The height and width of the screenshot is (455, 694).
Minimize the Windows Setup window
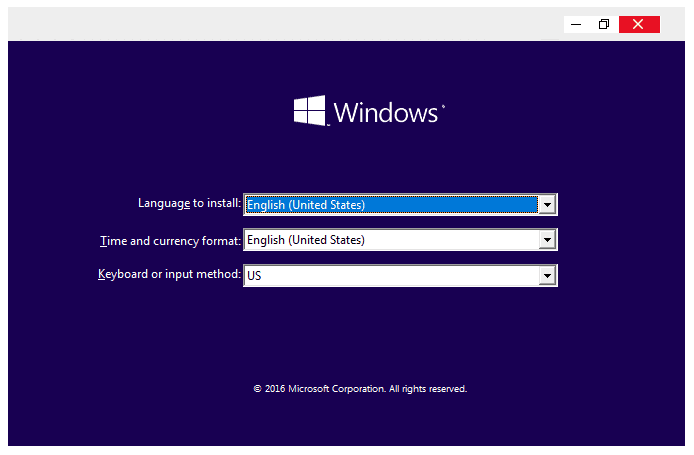click(576, 24)
